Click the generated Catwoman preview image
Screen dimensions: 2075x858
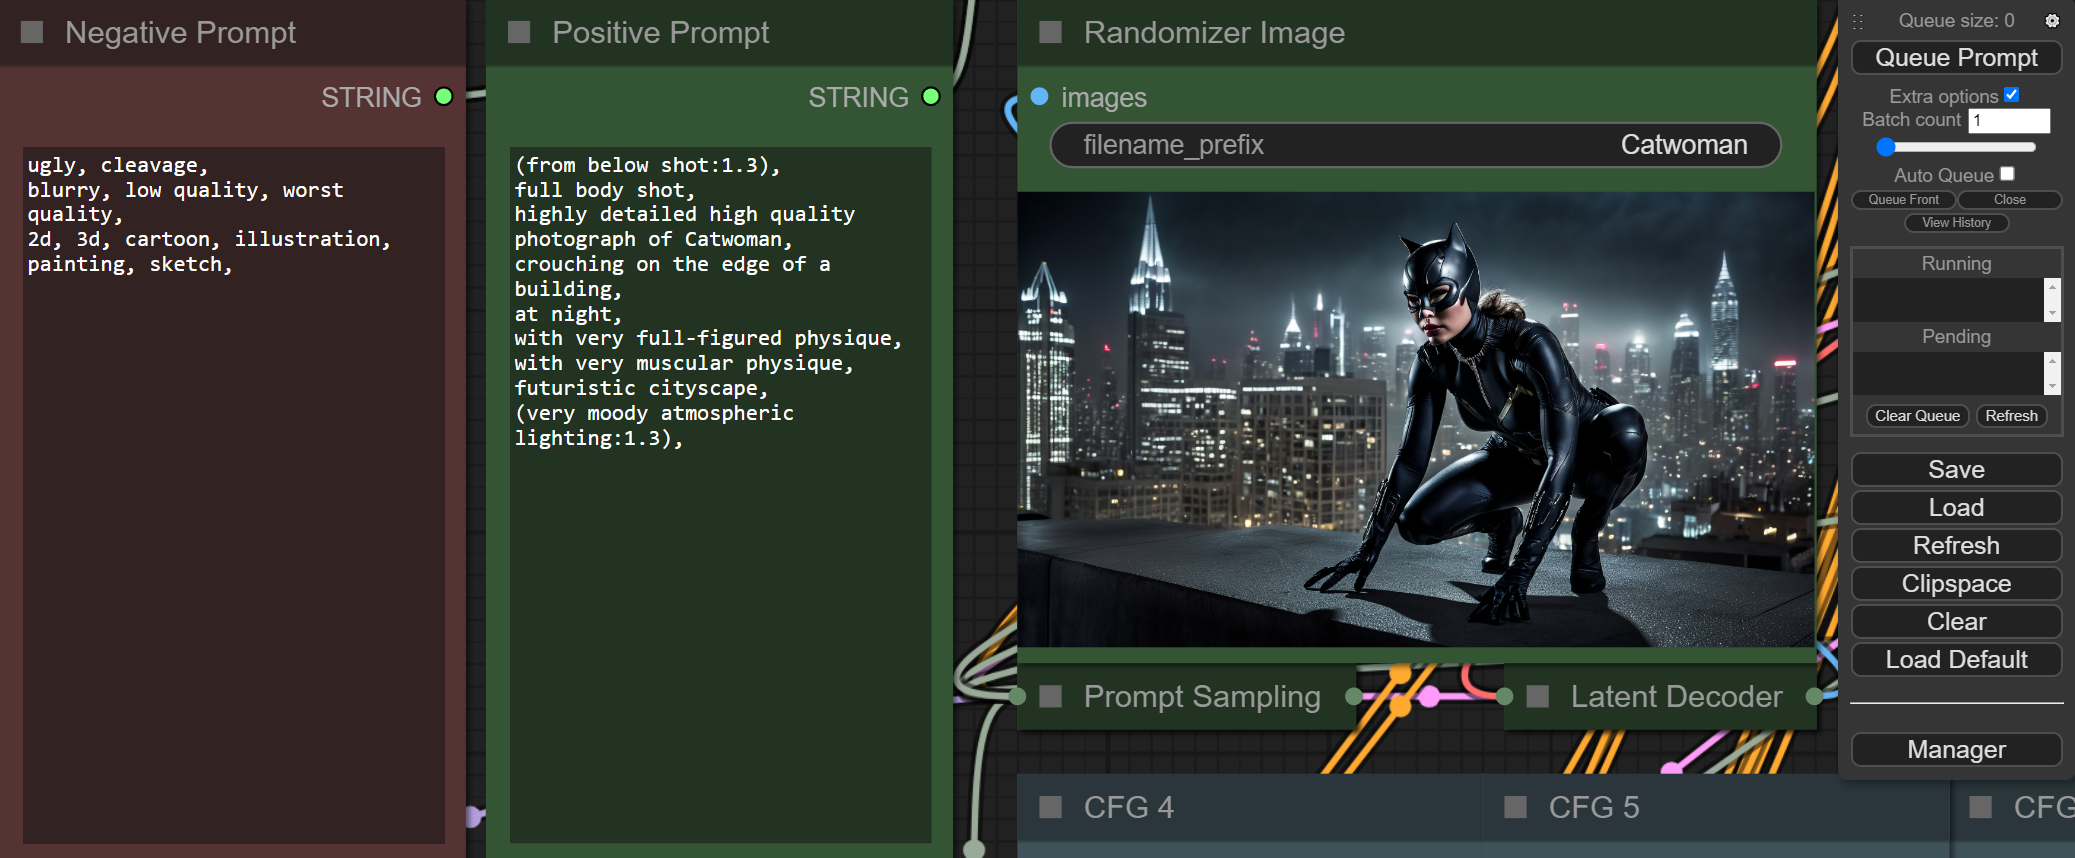click(1416, 420)
